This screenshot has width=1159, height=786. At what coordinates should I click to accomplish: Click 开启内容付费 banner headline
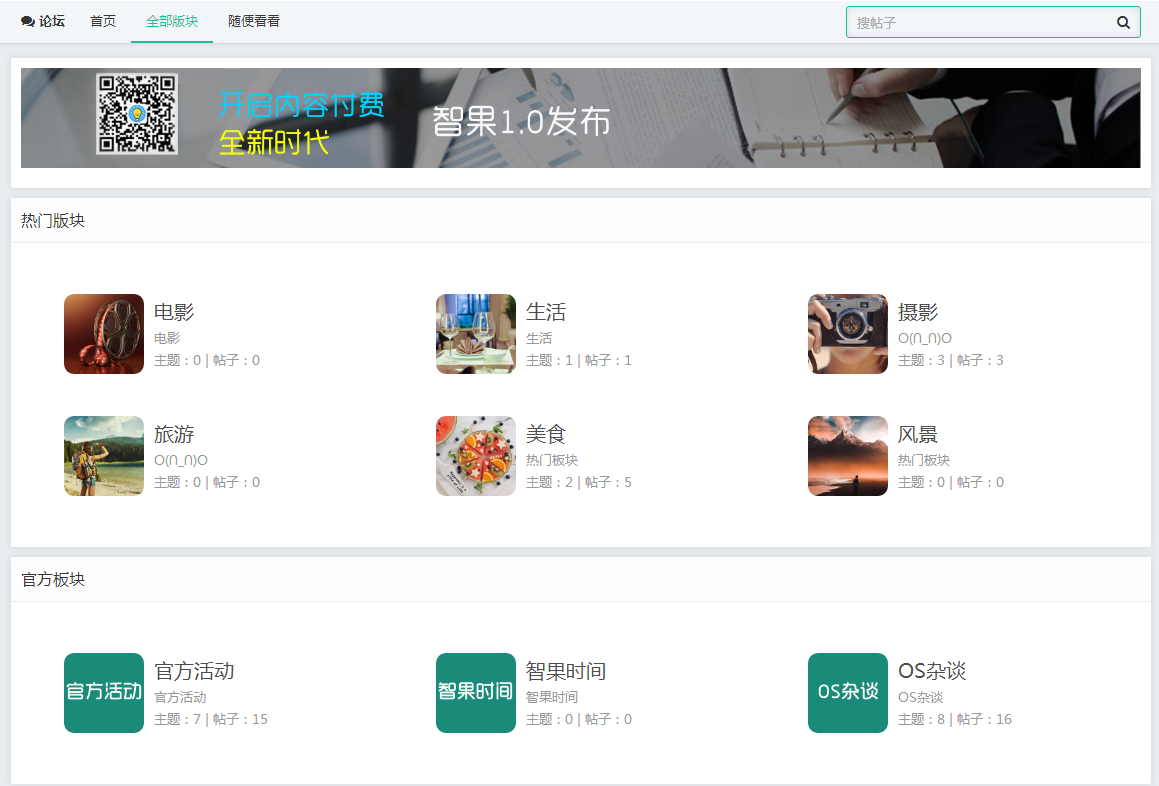[301, 105]
